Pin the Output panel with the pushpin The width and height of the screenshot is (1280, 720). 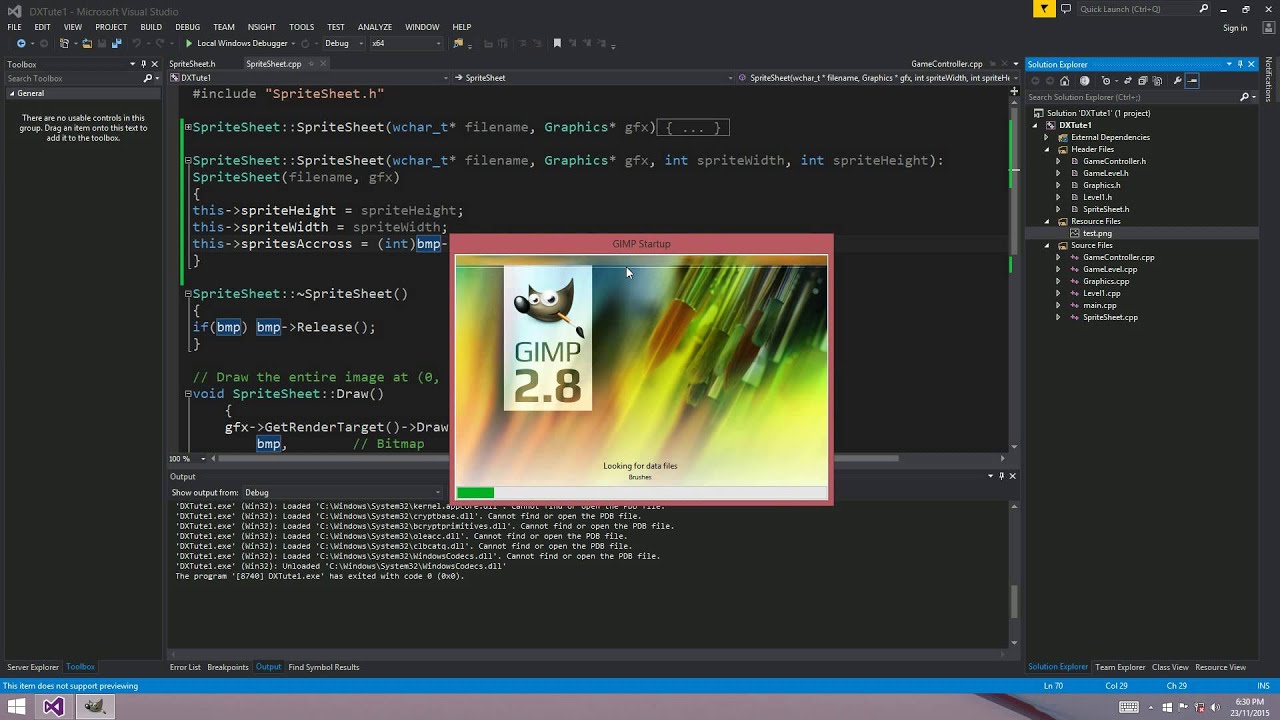click(1002, 476)
